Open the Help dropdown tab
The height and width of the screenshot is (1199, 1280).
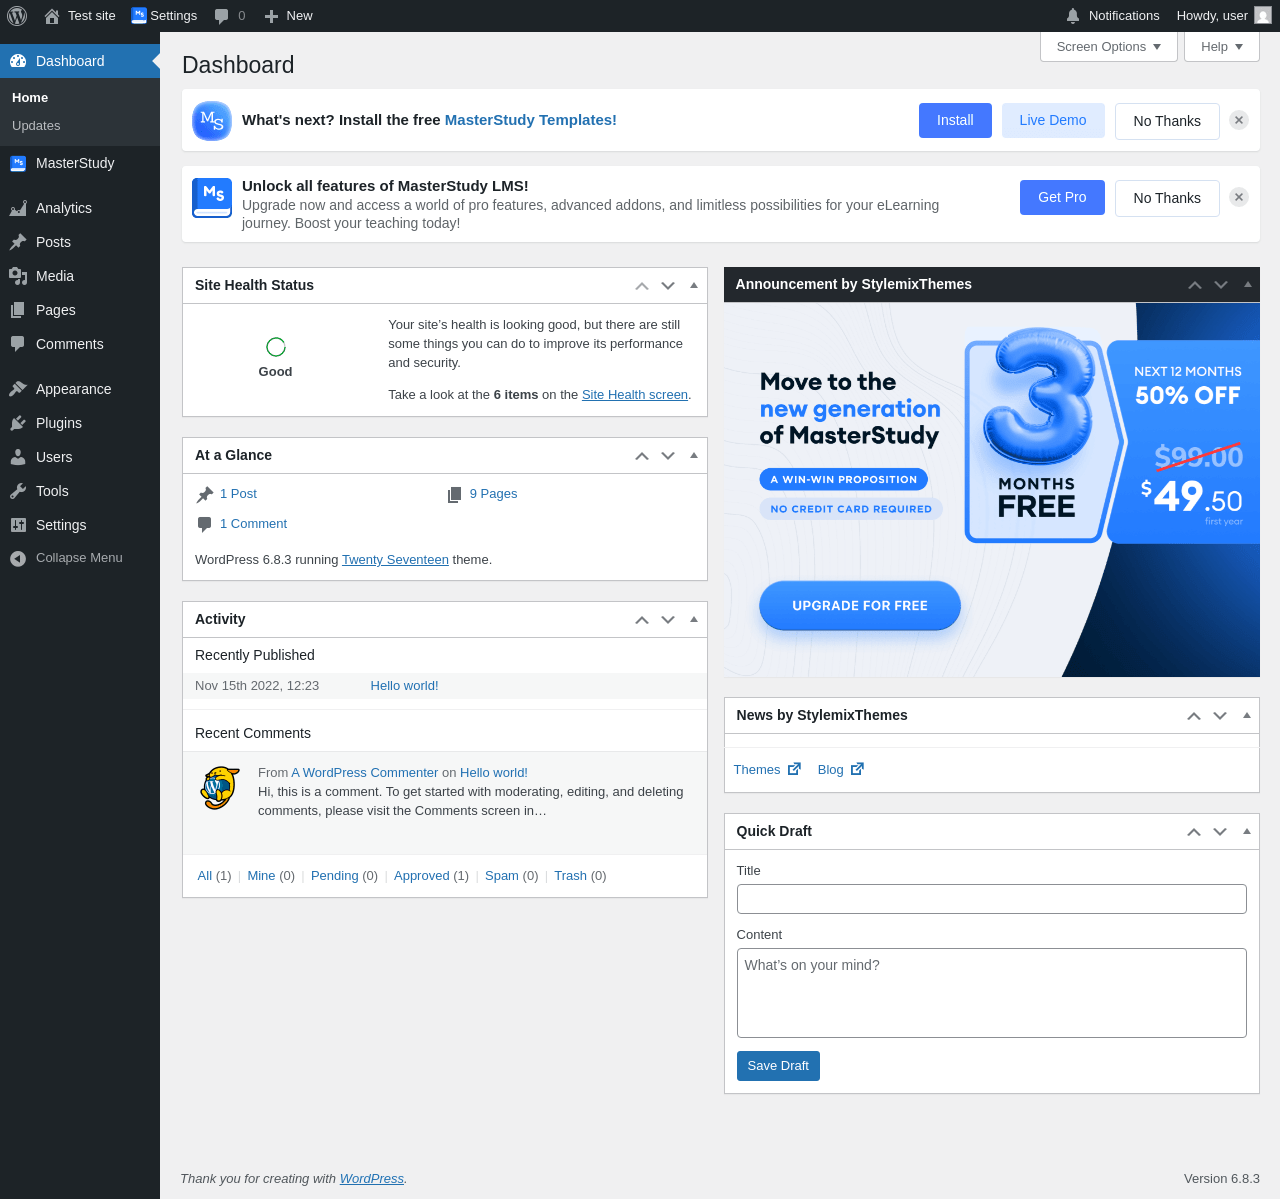pos(1222,47)
